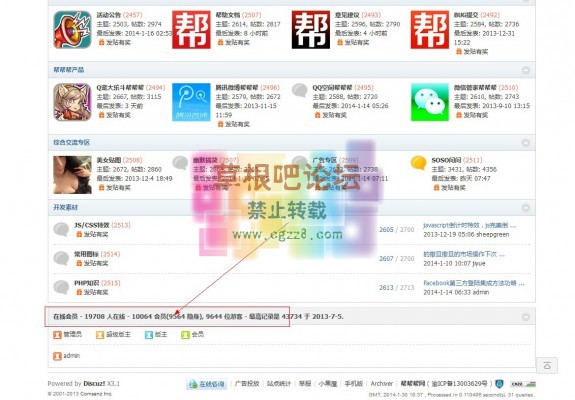Open the 微信管家帮帮帮 forum link
This screenshot has width=575, height=400.
click(x=475, y=88)
